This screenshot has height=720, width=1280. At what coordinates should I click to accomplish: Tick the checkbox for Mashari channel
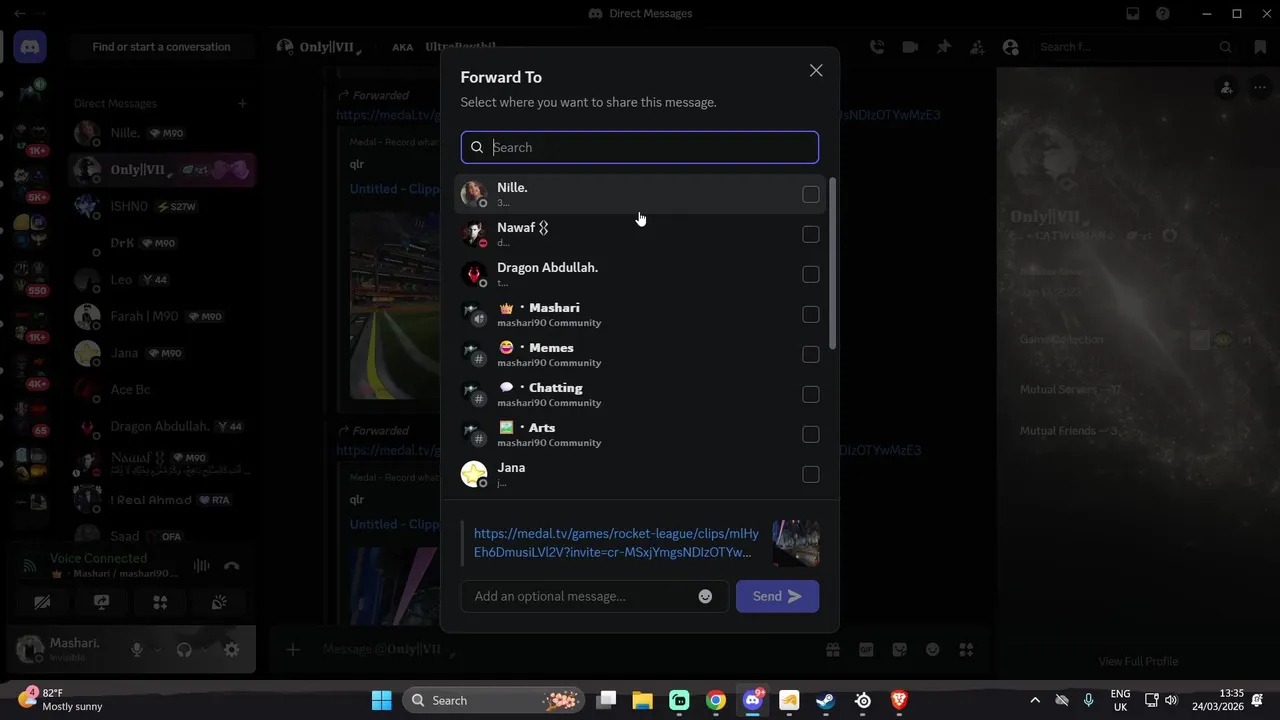pyautogui.click(x=811, y=314)
